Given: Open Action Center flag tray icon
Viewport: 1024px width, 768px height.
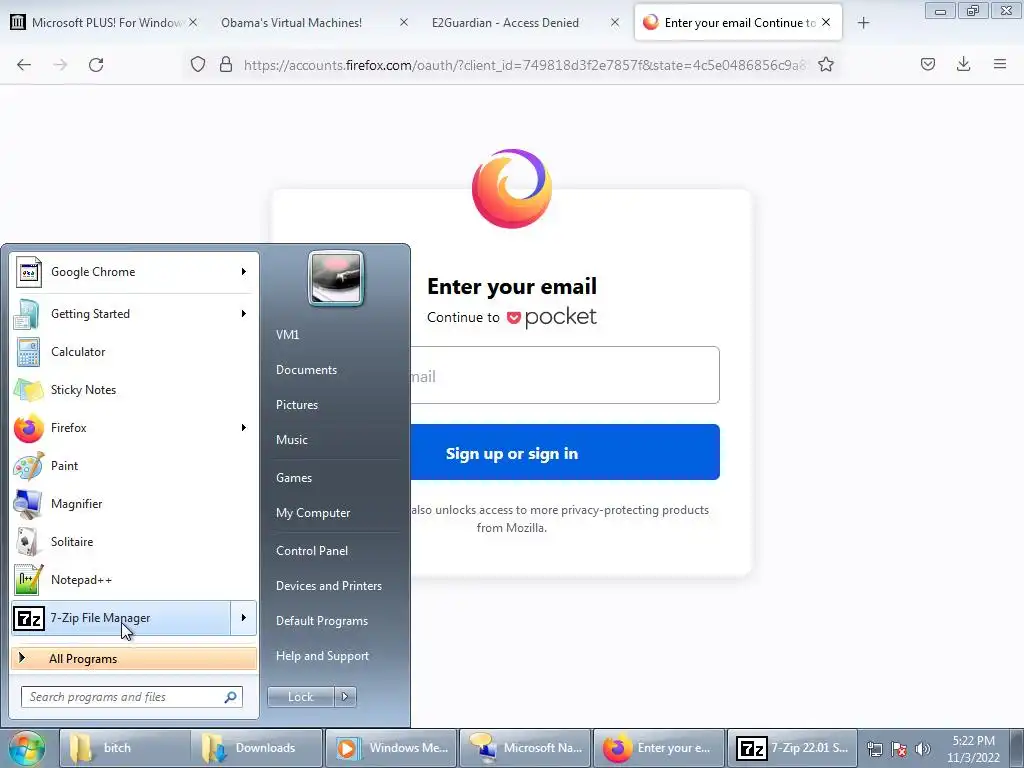Looking at the screenshot, I should [x=899, y=749].
